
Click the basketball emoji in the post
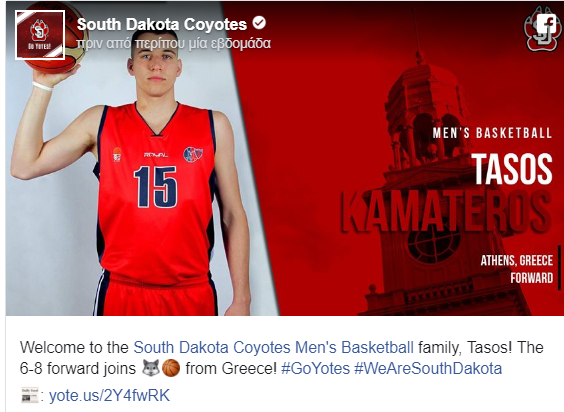171,368
